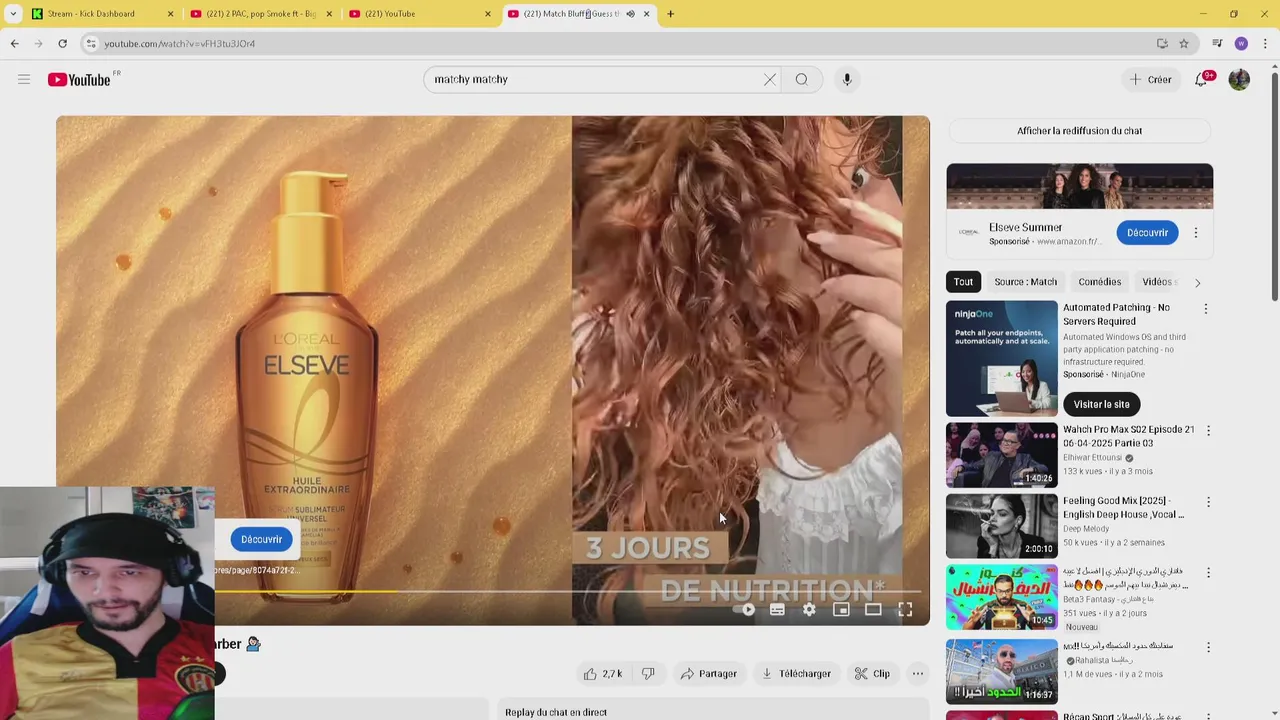Open NinjaOne ad thumbnail
The height and width of the screenshot is (720, 1280).
(x=1001, y=358)
